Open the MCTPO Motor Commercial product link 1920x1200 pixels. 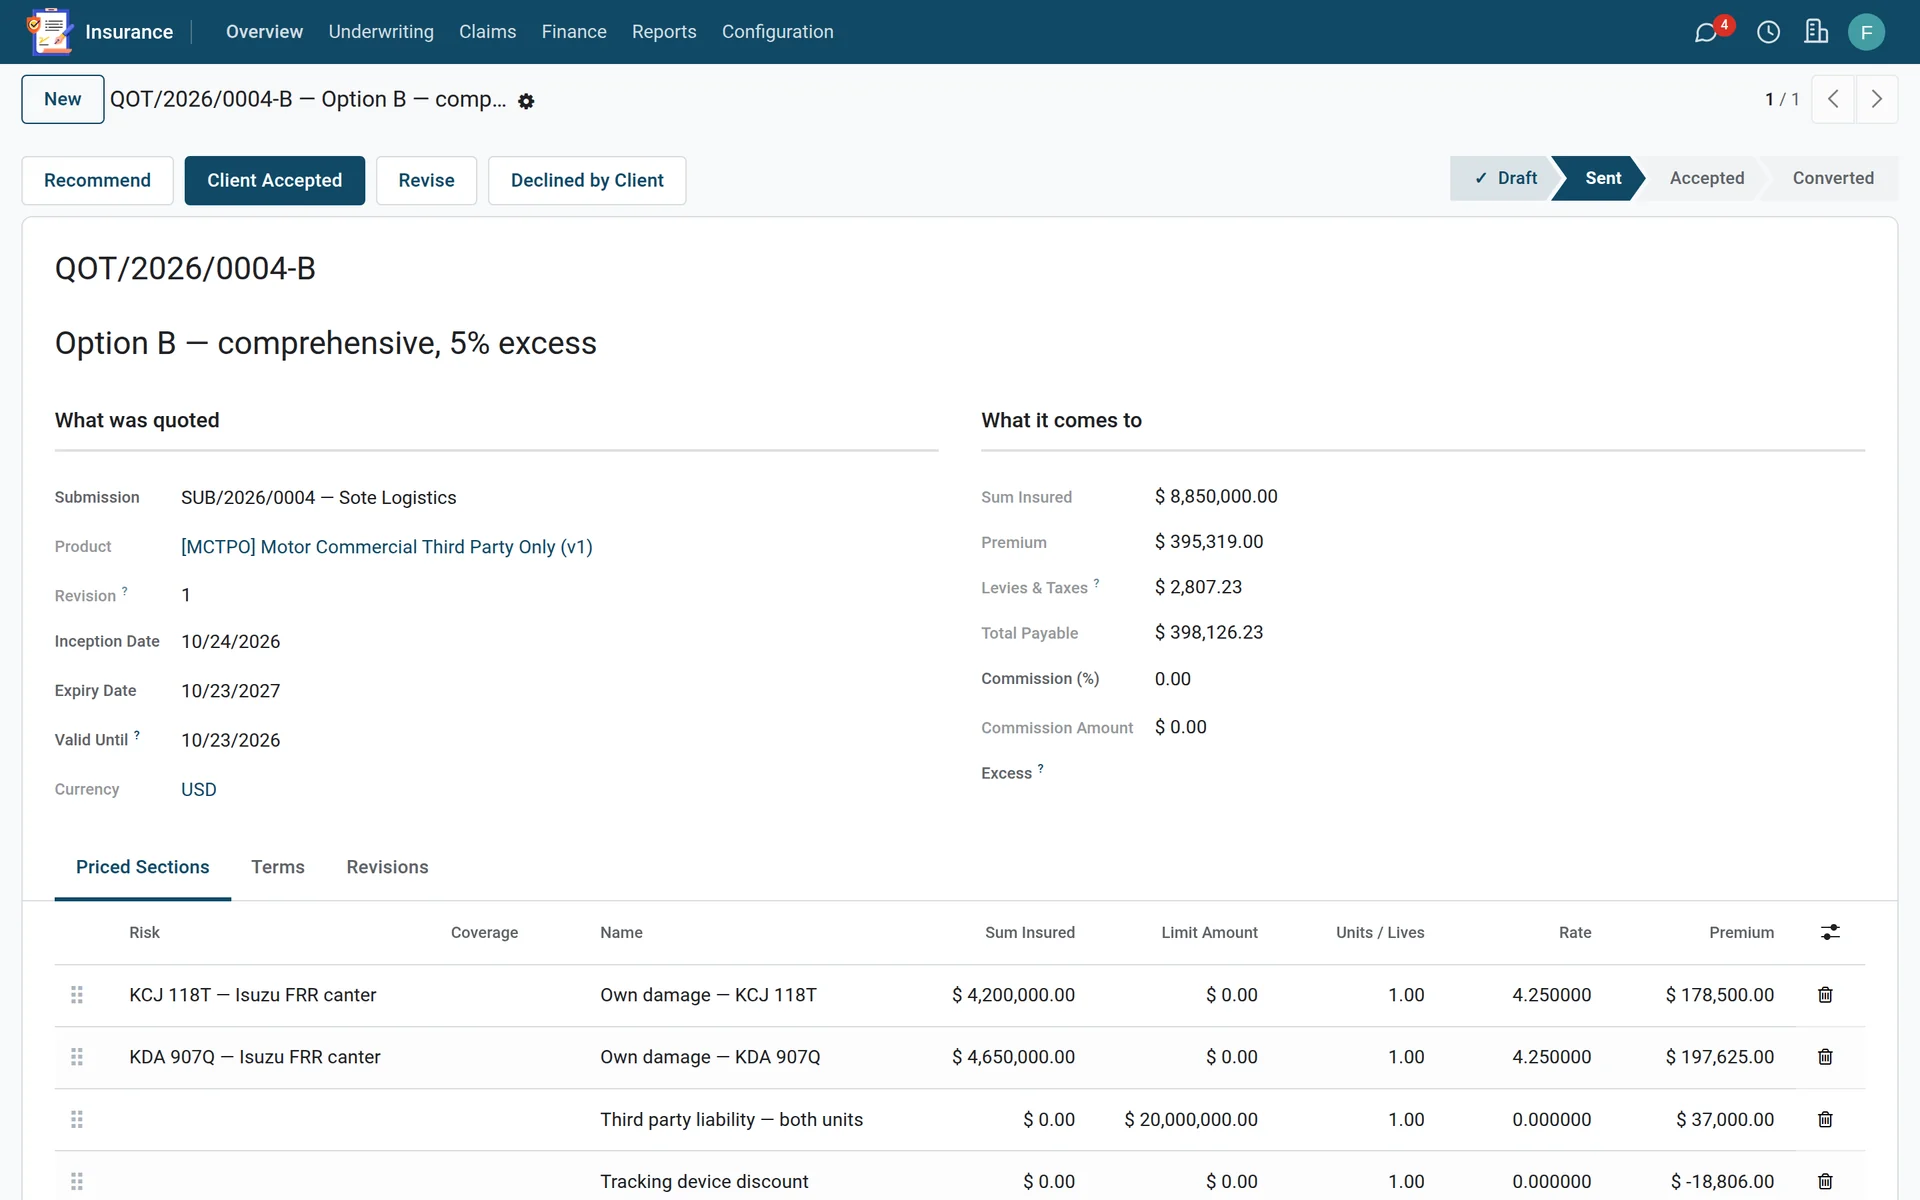386,547
